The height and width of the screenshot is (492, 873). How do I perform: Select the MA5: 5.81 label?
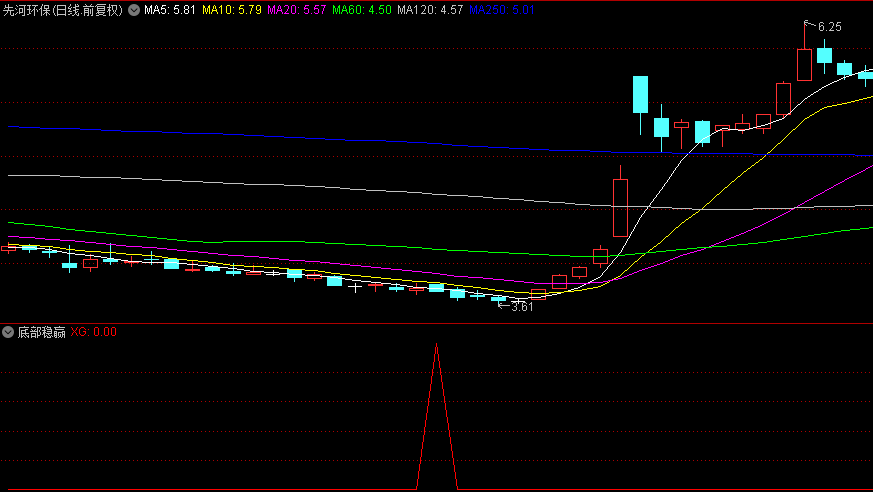pos(170,10)
